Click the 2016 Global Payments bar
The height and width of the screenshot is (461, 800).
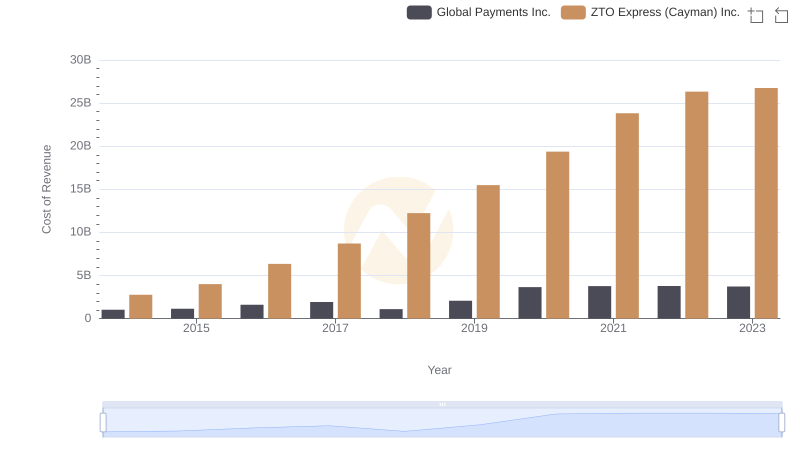(x=252, y=312)
